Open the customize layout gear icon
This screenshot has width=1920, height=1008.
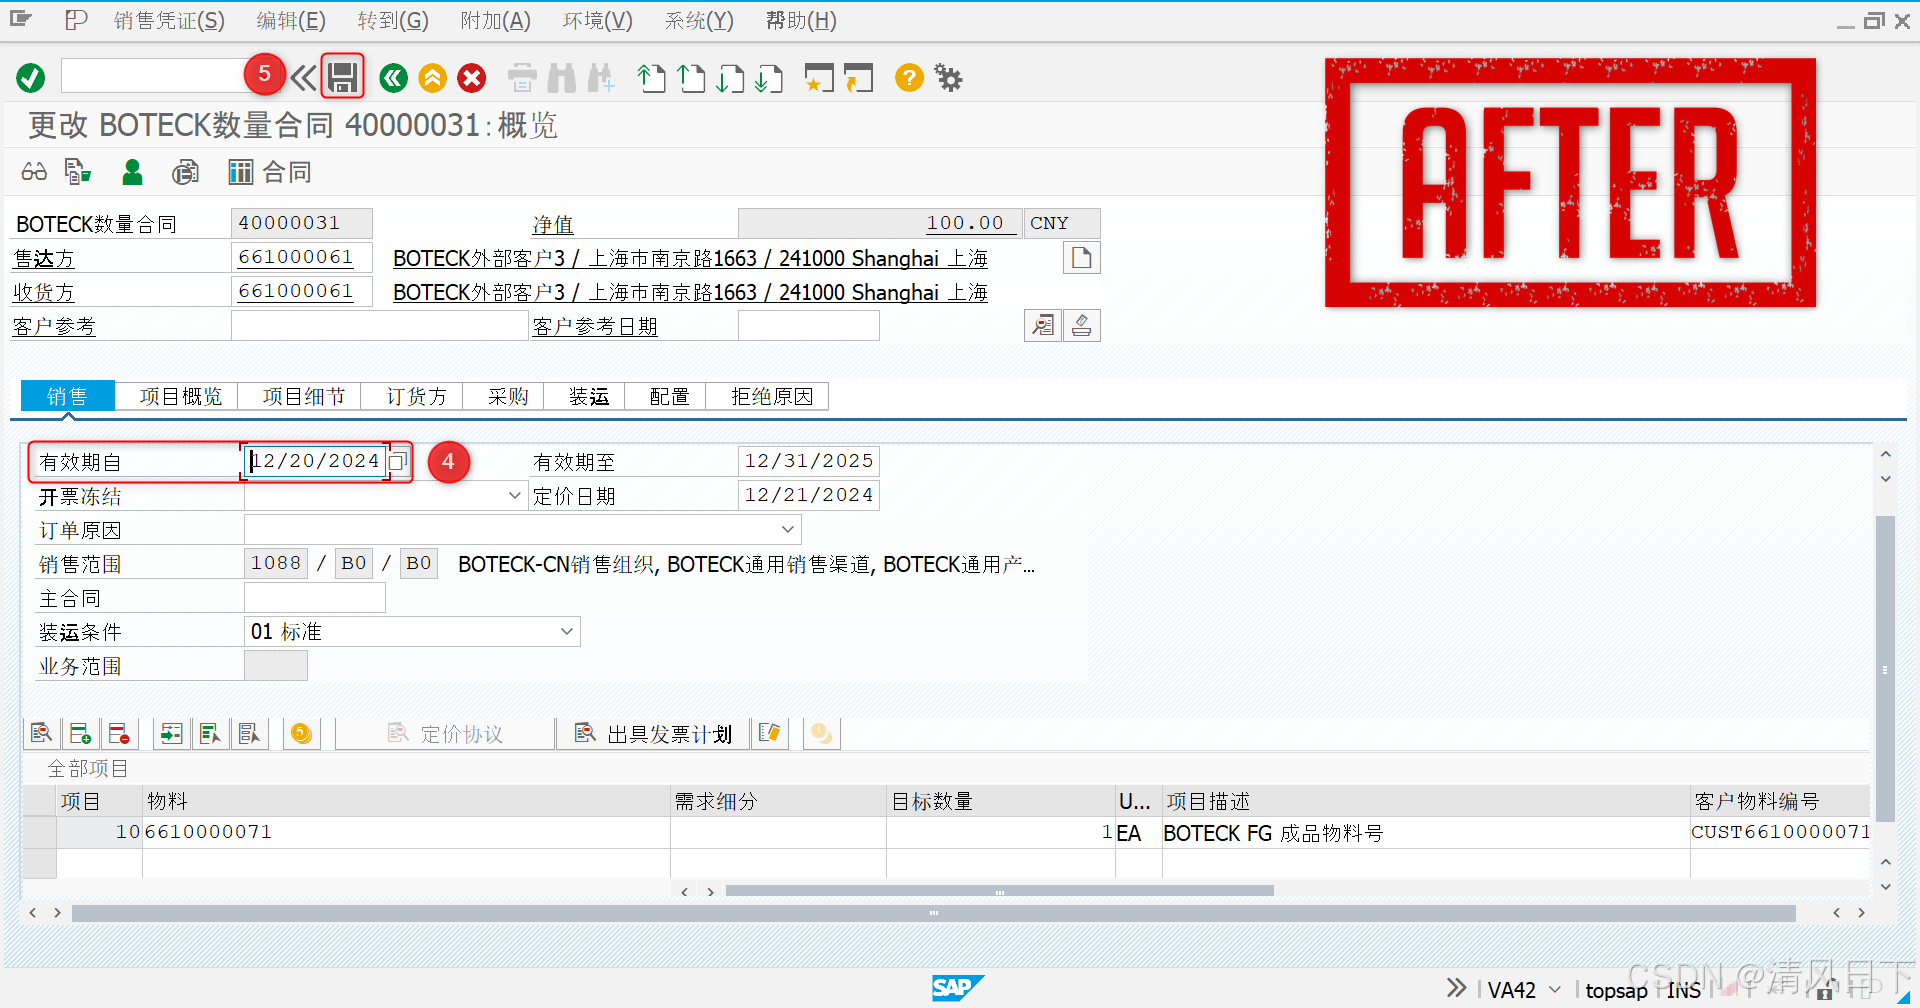[946, 78]
